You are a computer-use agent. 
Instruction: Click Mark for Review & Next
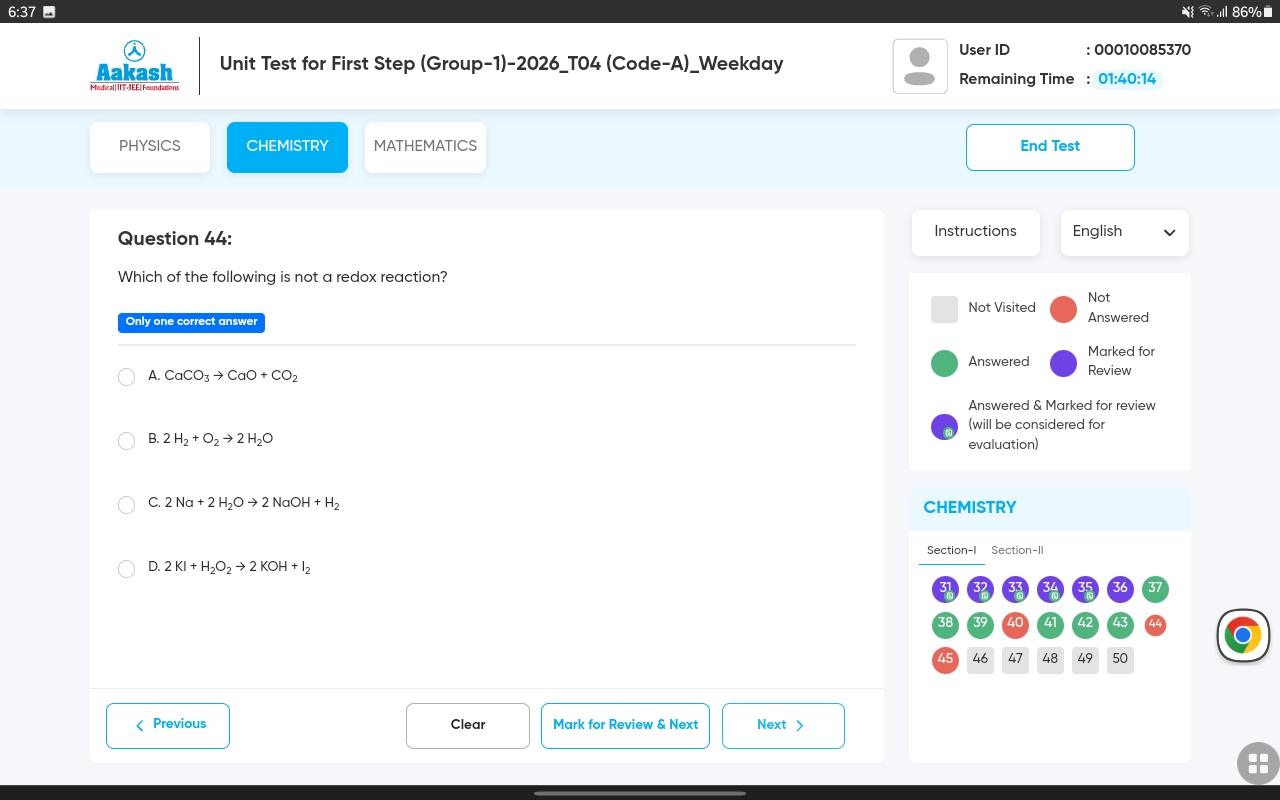coord(625,726)
